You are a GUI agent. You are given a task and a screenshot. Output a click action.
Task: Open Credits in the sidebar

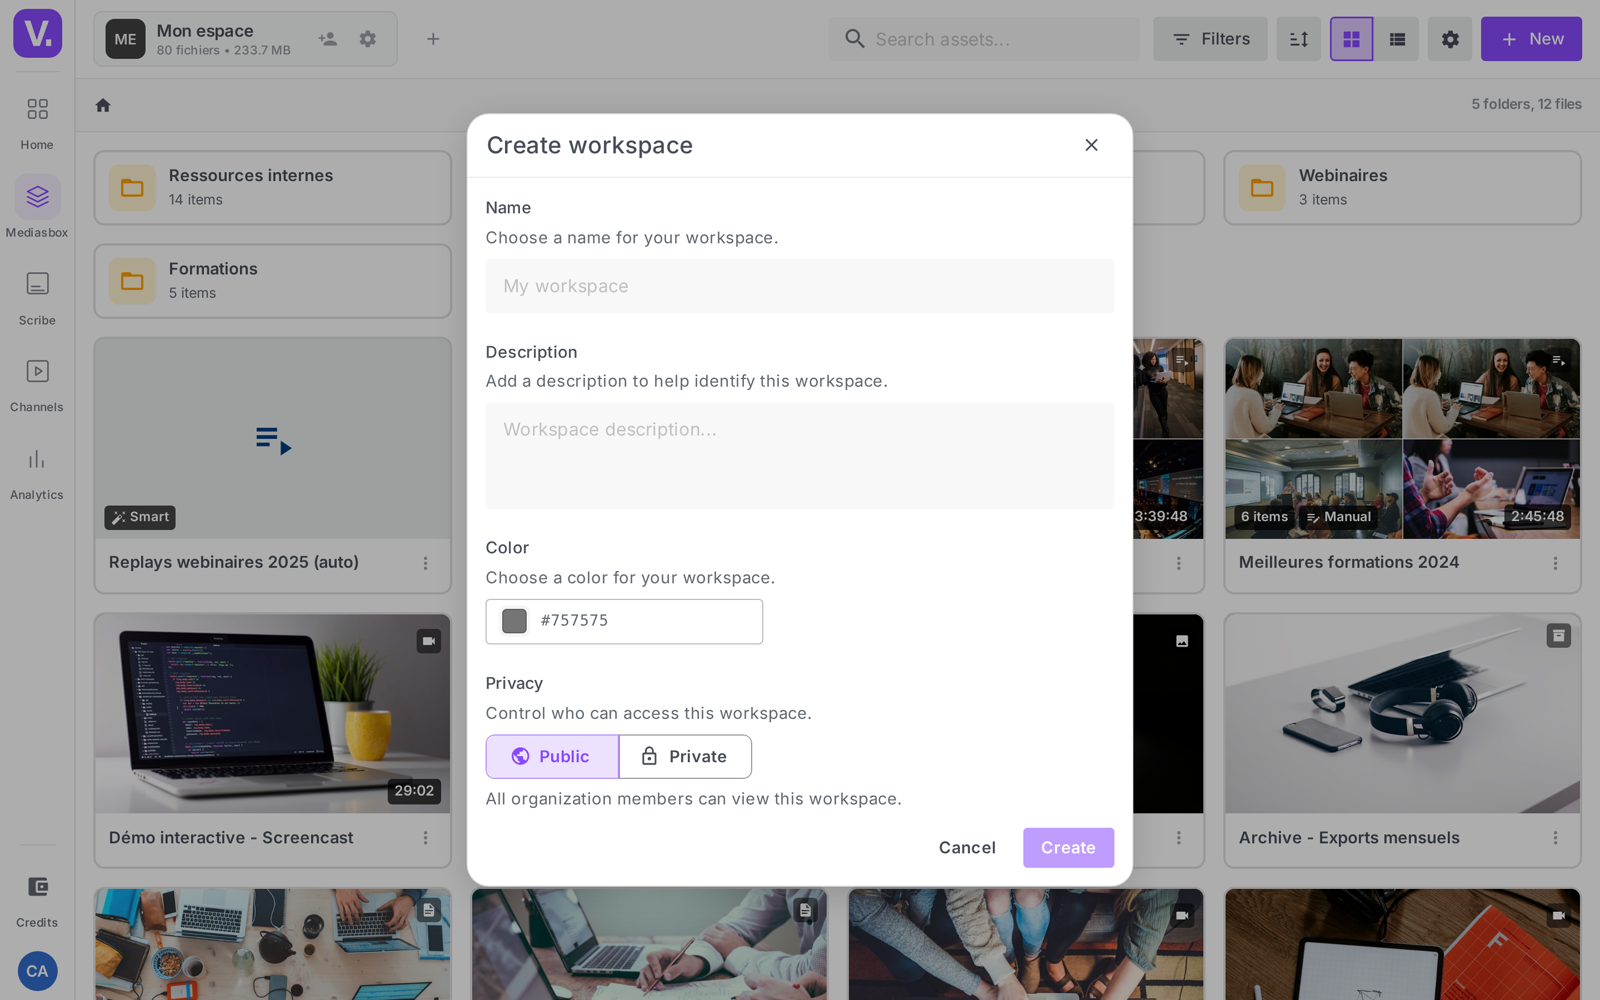[37, 900]
